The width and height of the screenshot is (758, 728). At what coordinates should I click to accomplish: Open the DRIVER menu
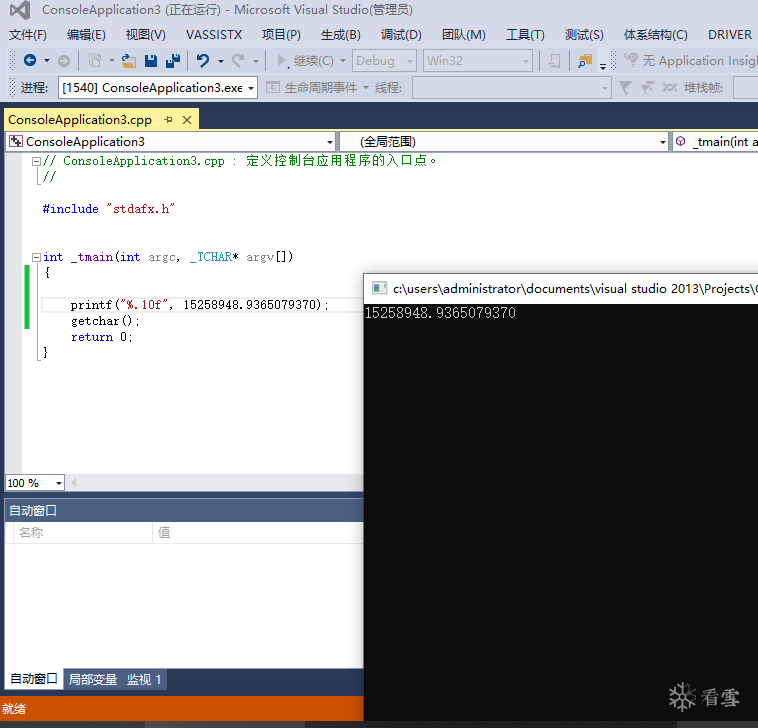pyautogui.click(x=729, y=35)
